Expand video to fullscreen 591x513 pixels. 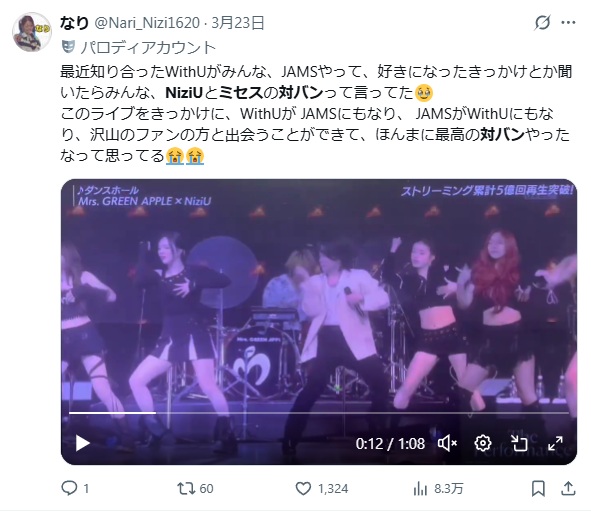click(555, 443)
